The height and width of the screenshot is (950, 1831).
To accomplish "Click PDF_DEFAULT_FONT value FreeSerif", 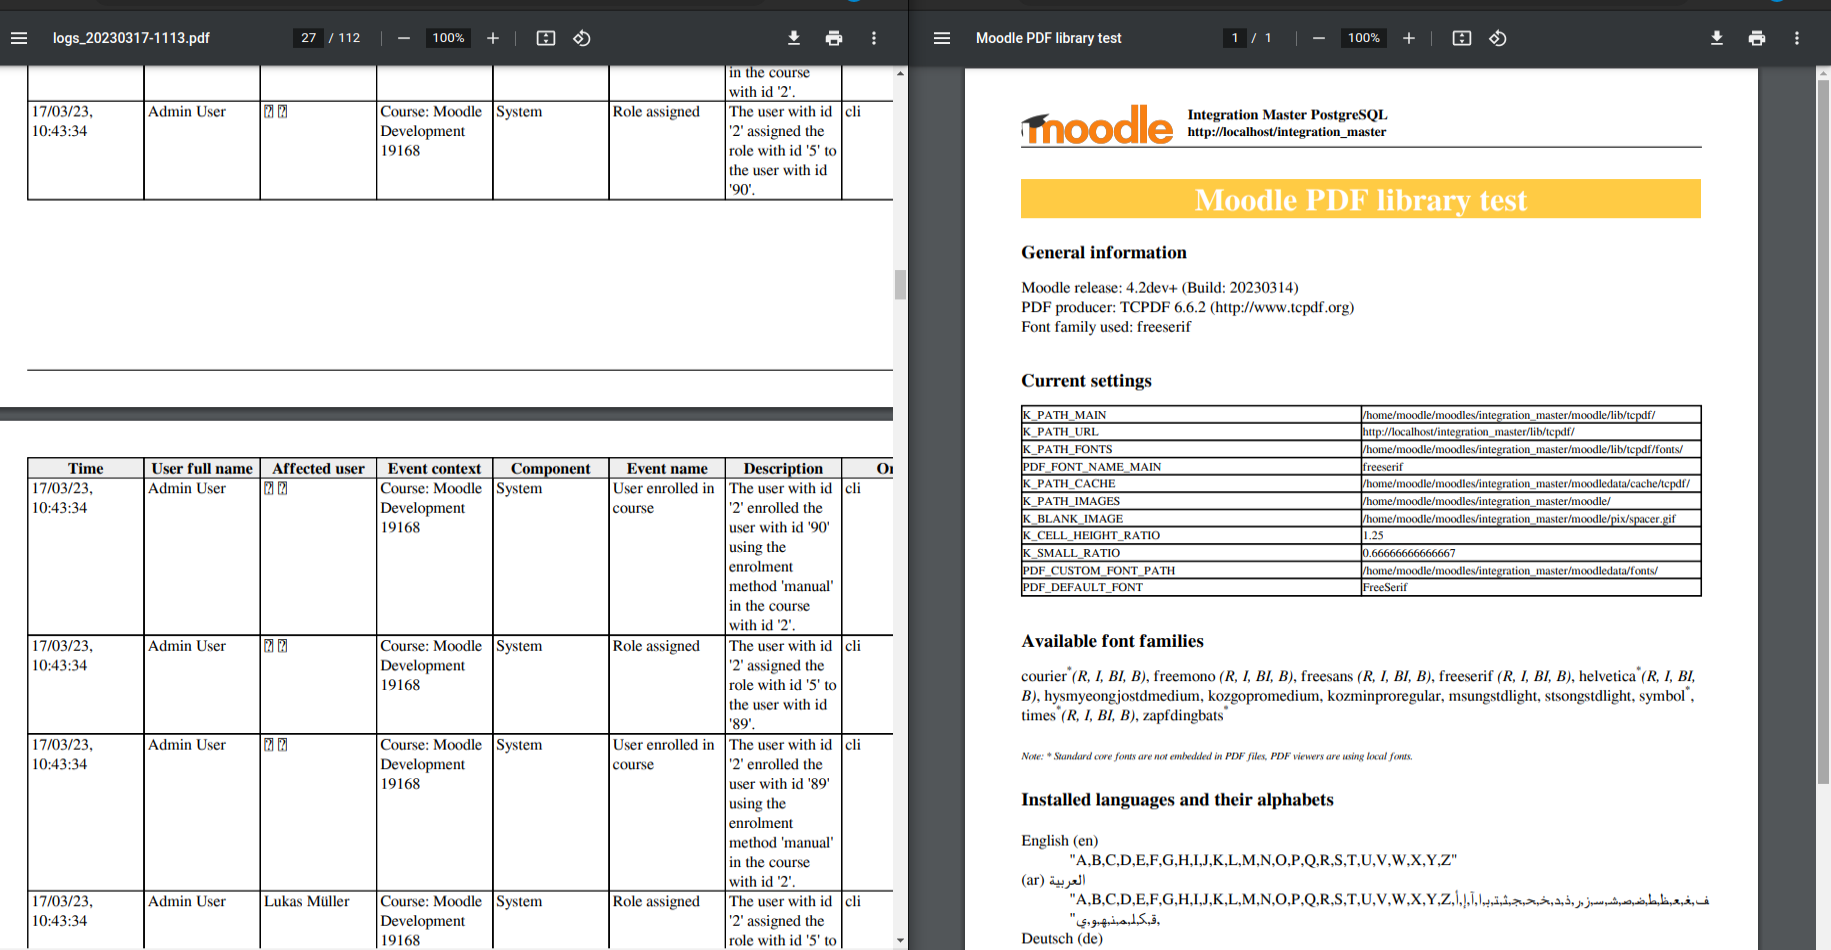I will pyautogui.click(x=1530, y=588).
